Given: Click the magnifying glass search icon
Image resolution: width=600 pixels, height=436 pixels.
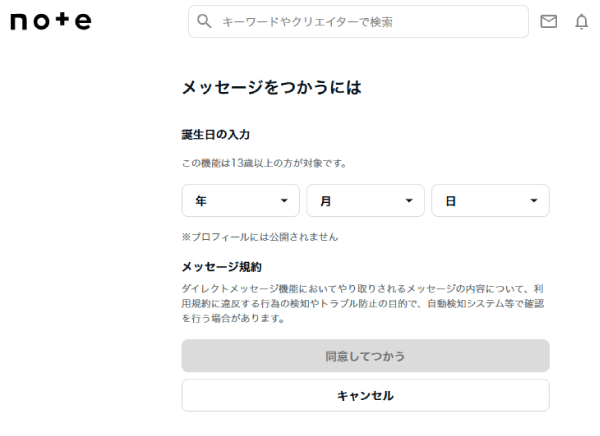Looking at the screenshot, I should click(x=205, y=21).
